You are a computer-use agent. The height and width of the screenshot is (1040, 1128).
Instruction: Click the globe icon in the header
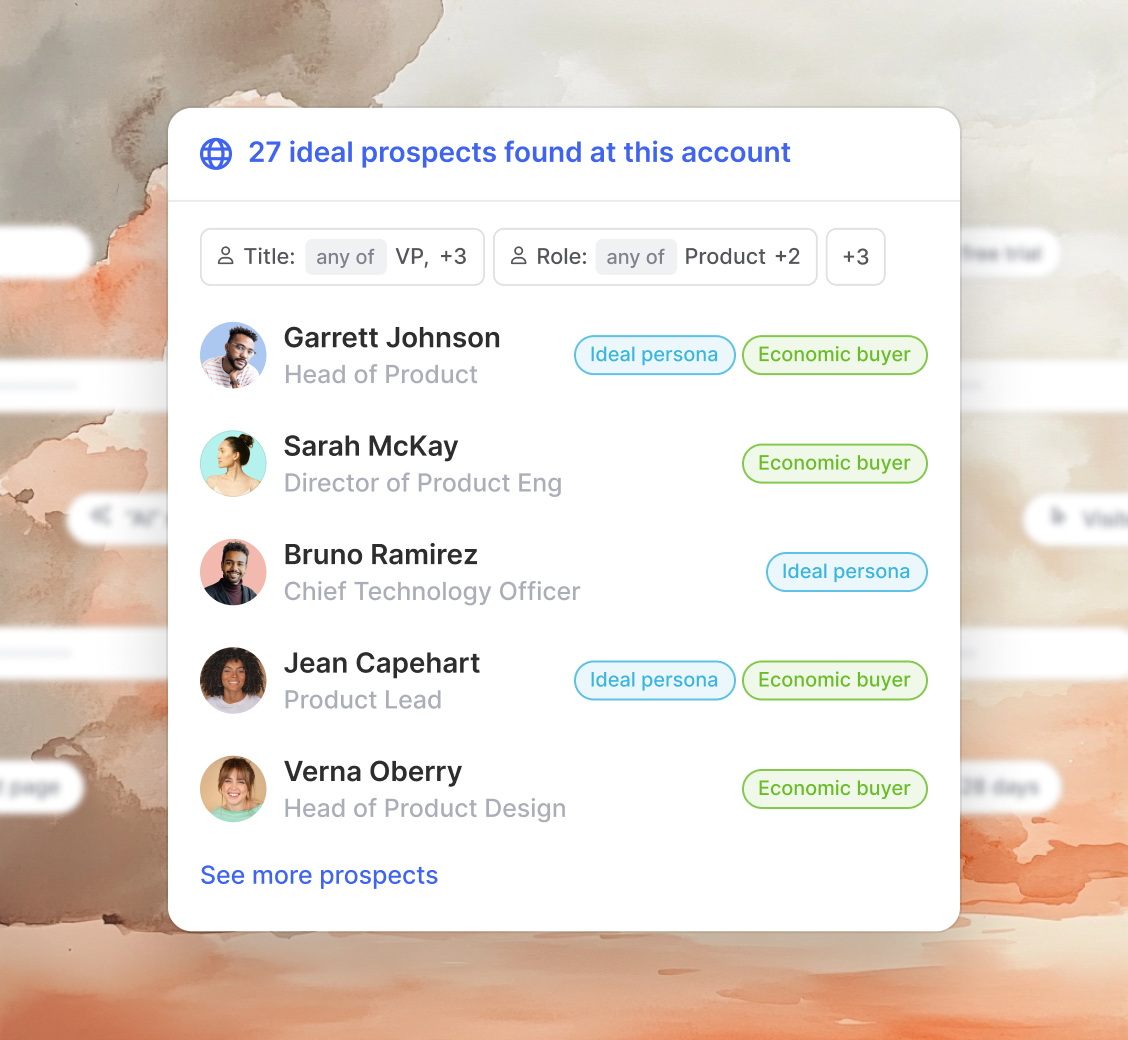(216, 153)
